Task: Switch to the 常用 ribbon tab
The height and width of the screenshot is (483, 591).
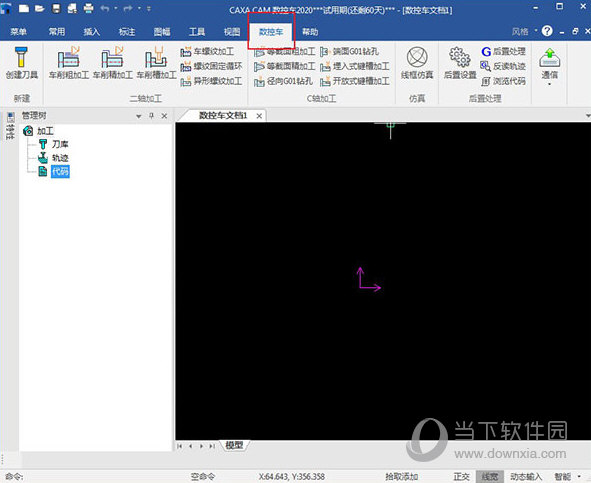Action: [57, 32]
